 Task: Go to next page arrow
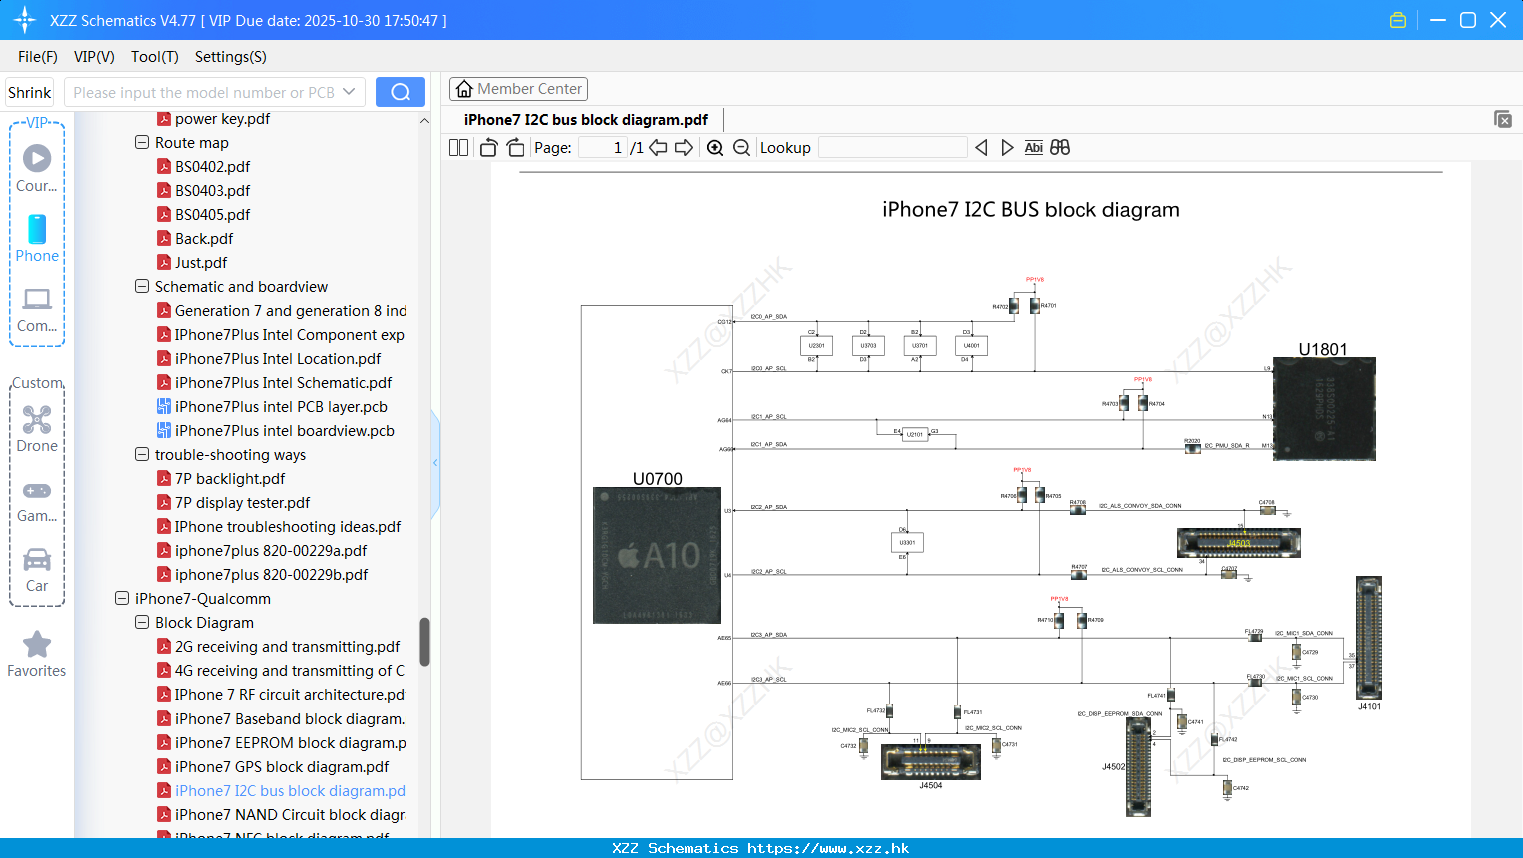pos(684,148)
